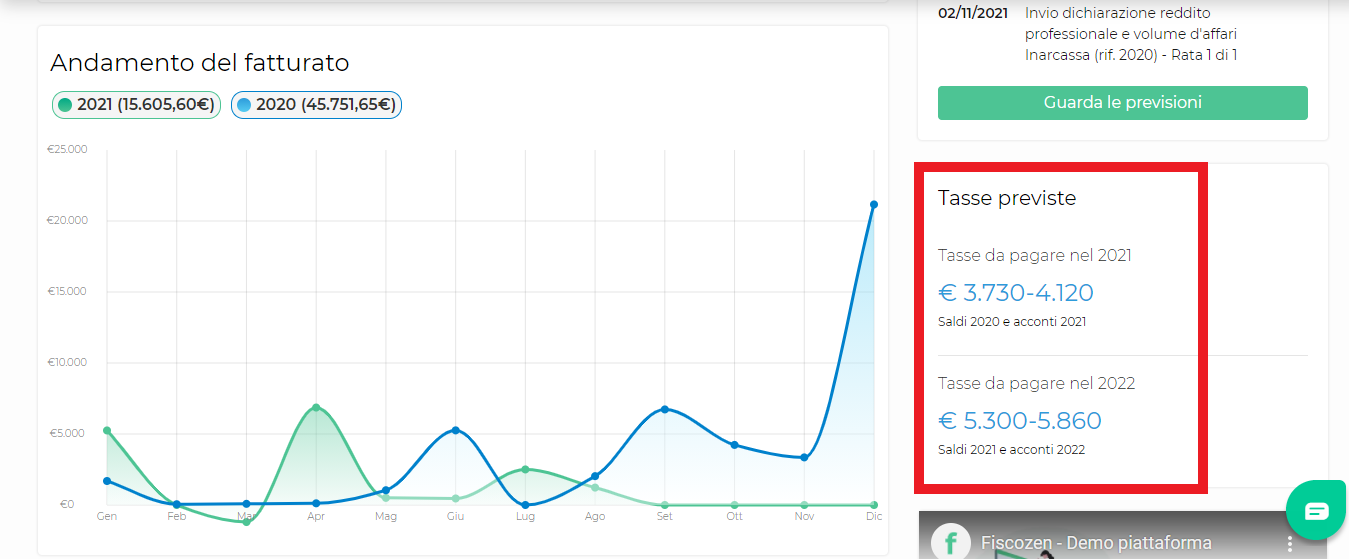This screenshot has width=1349, height=559.
Task: Open the video's three-dot options menu
Action: tap(1289, 543)
